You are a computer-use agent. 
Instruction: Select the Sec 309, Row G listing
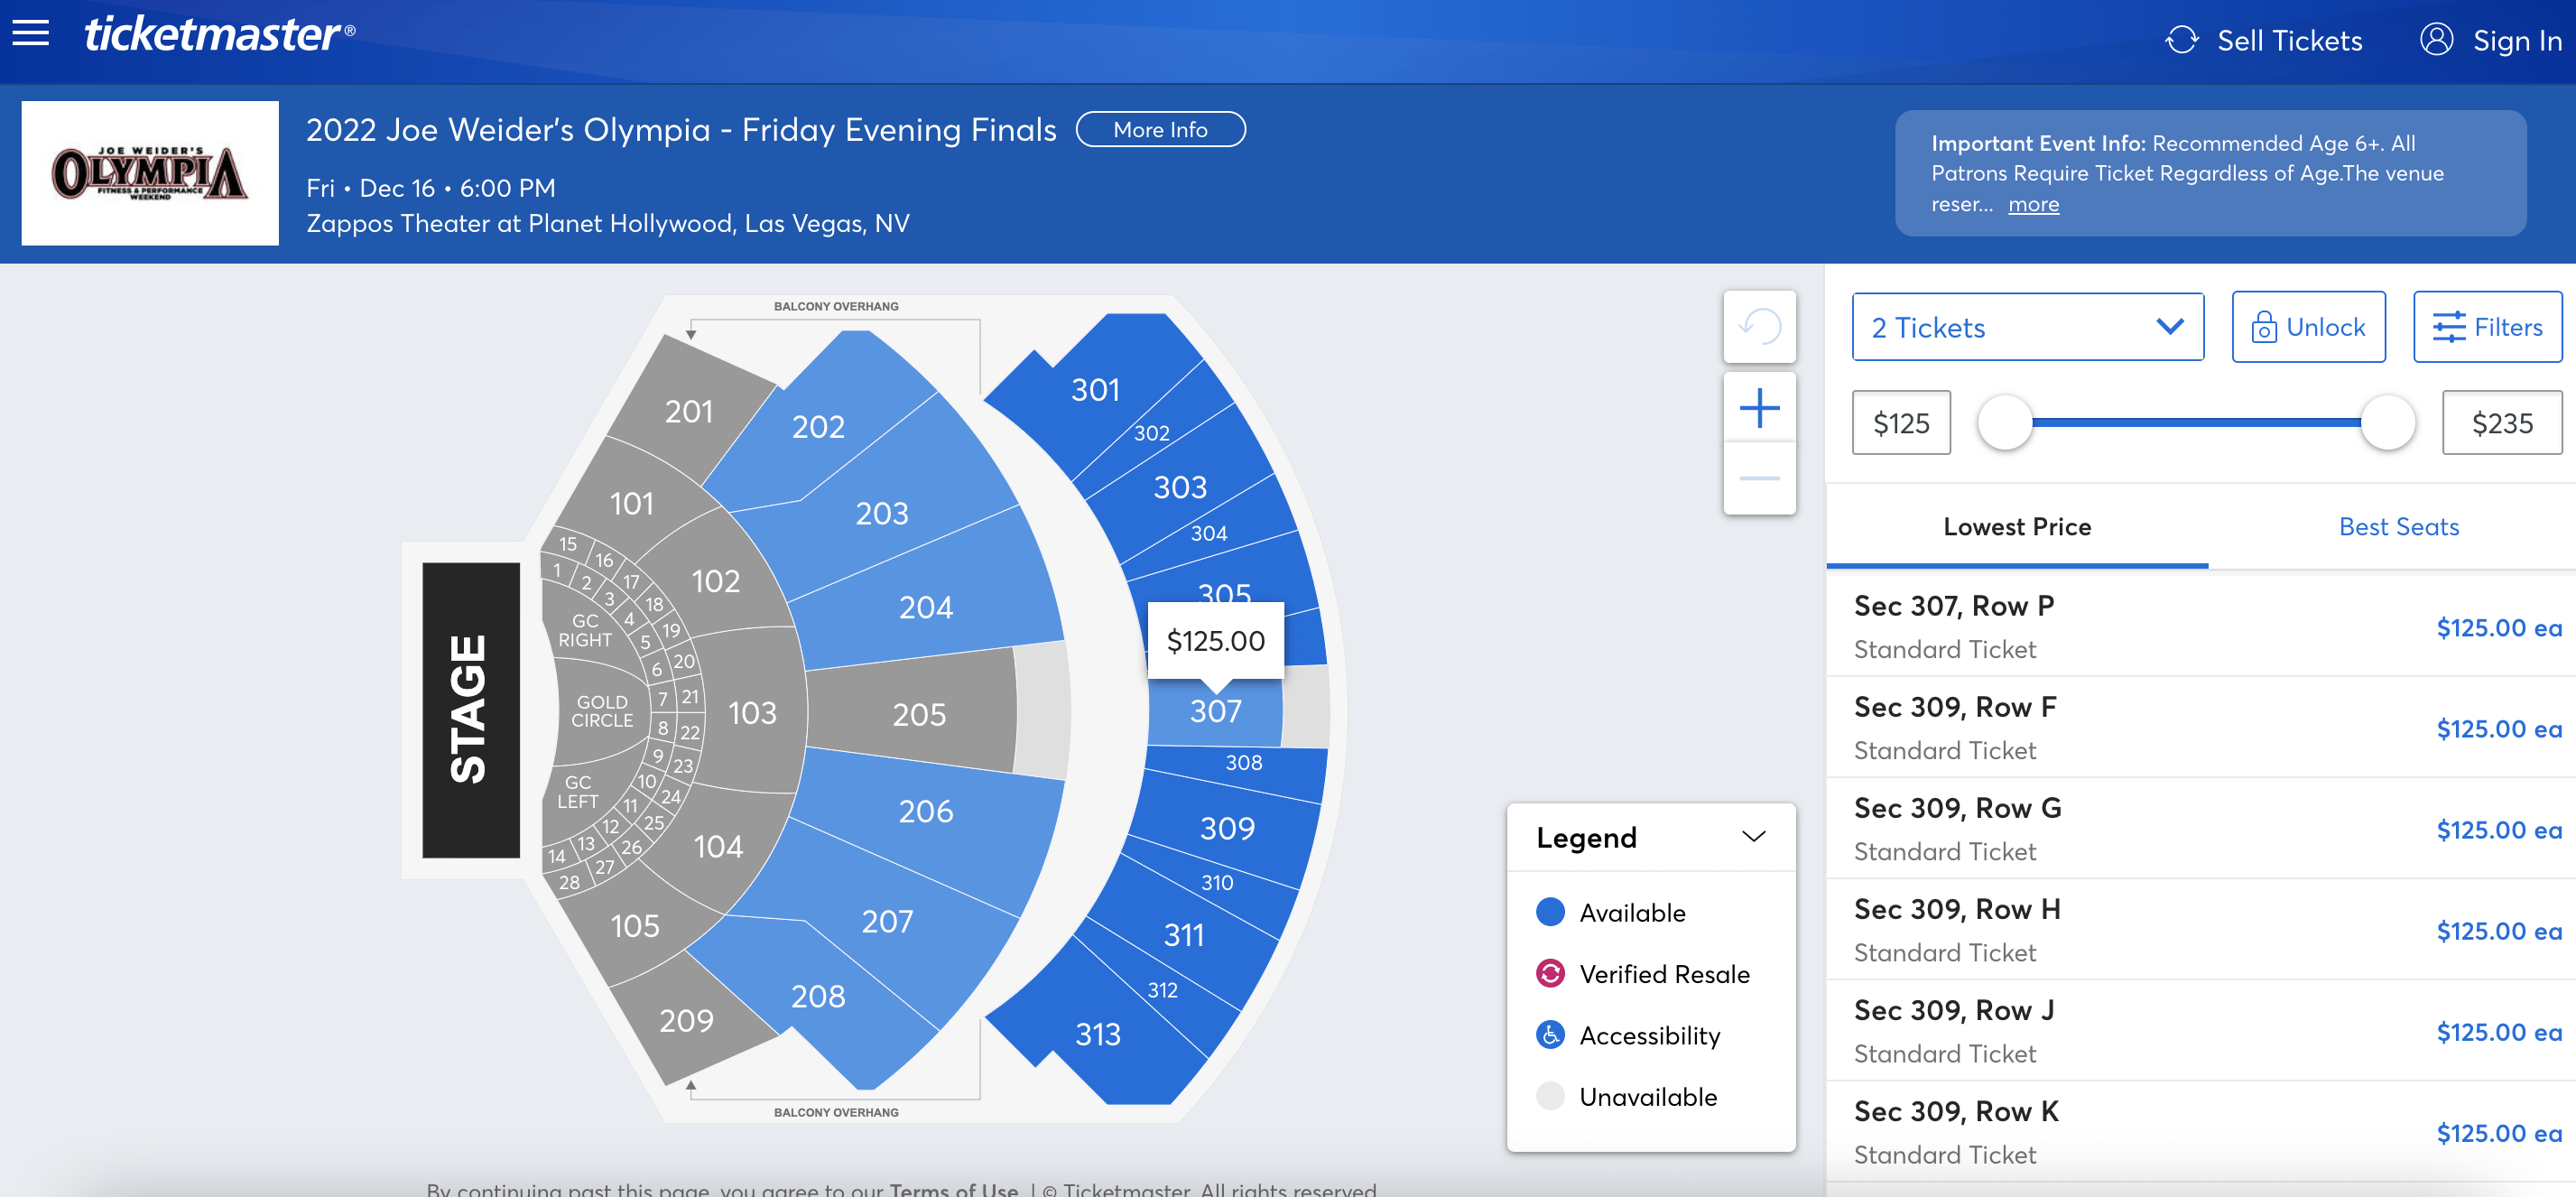click(x=2200, y=828)
